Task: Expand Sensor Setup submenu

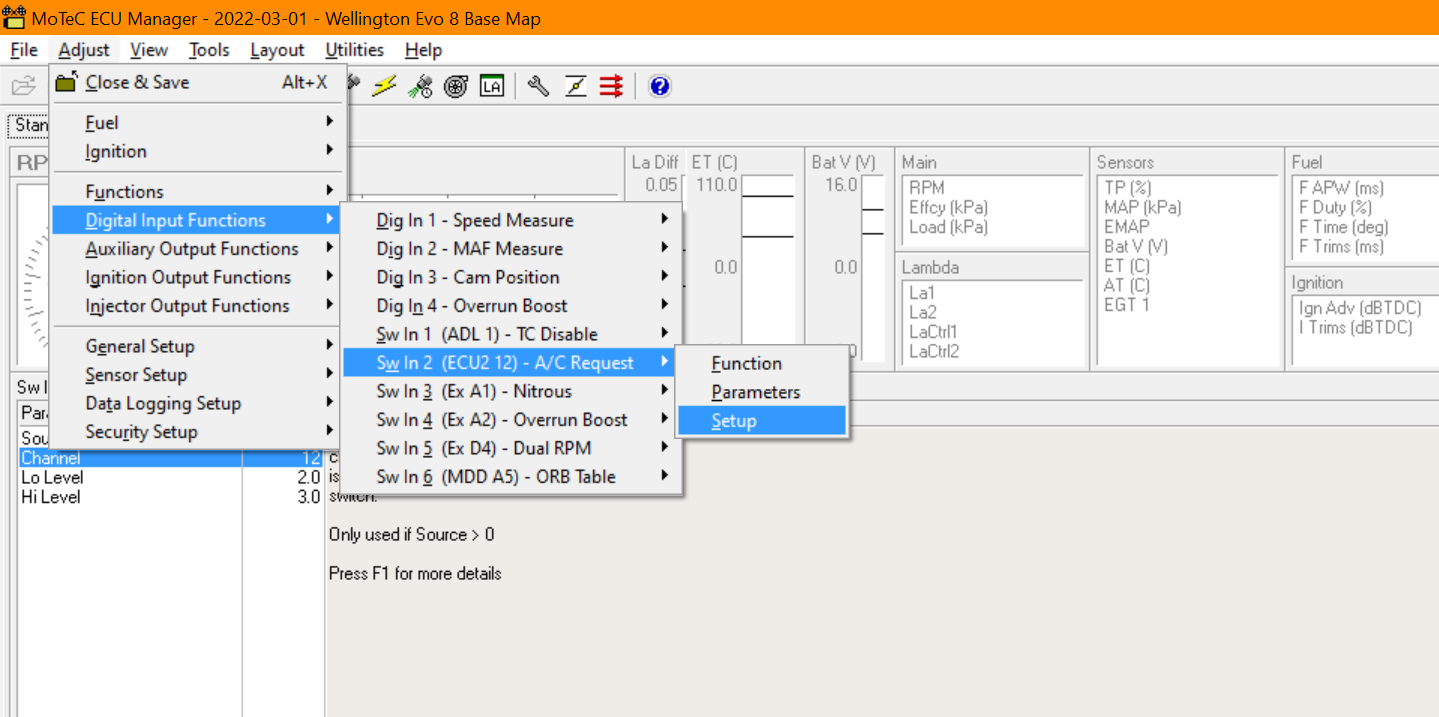Action: coord(198,375)
